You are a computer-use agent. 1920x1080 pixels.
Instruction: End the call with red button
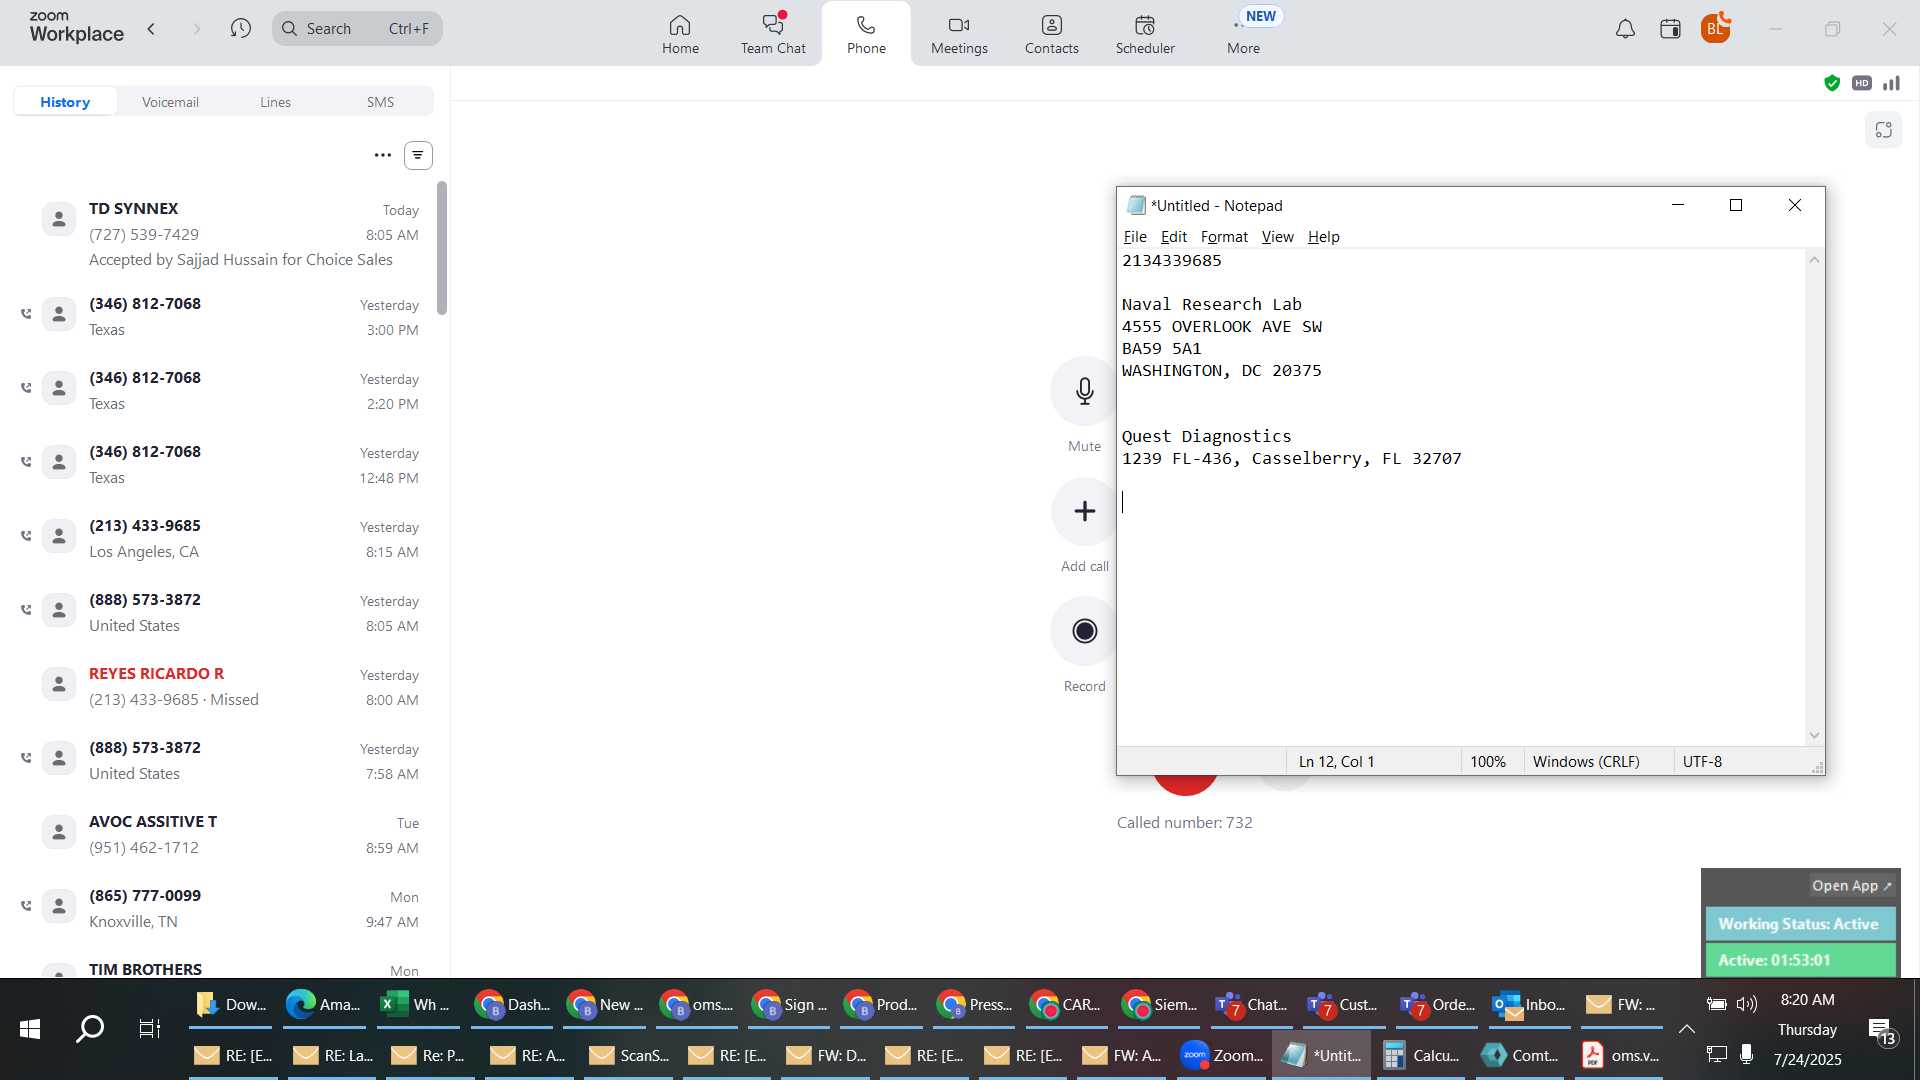pos(1185,785)
